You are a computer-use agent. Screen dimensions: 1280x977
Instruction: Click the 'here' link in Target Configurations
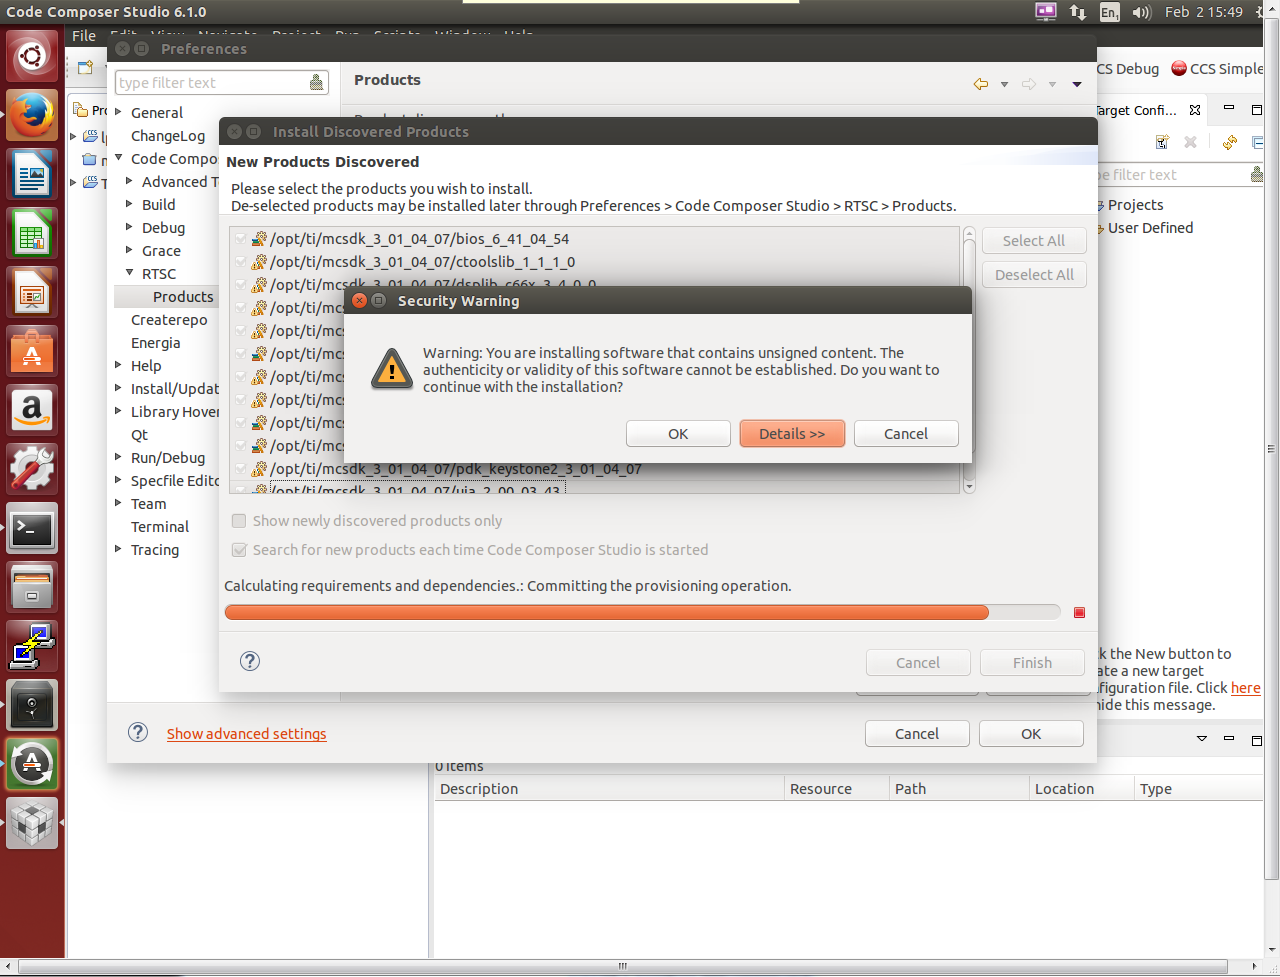(x=1245, y=688)
